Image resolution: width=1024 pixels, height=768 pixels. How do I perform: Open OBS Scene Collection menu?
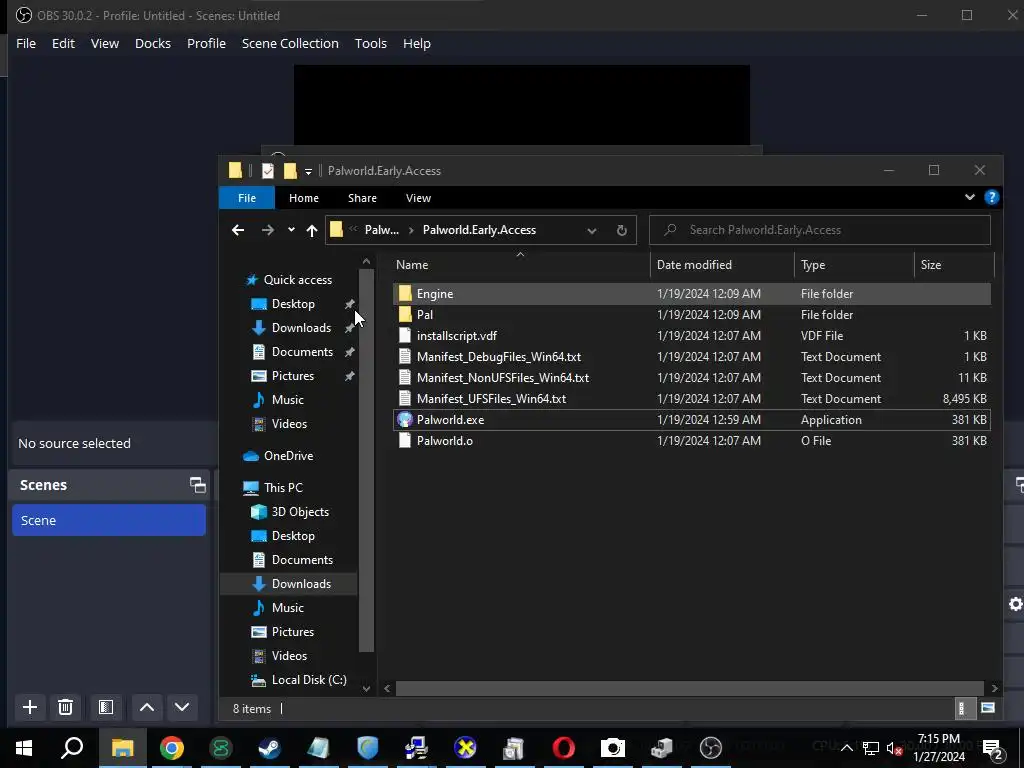pos(290,43)
